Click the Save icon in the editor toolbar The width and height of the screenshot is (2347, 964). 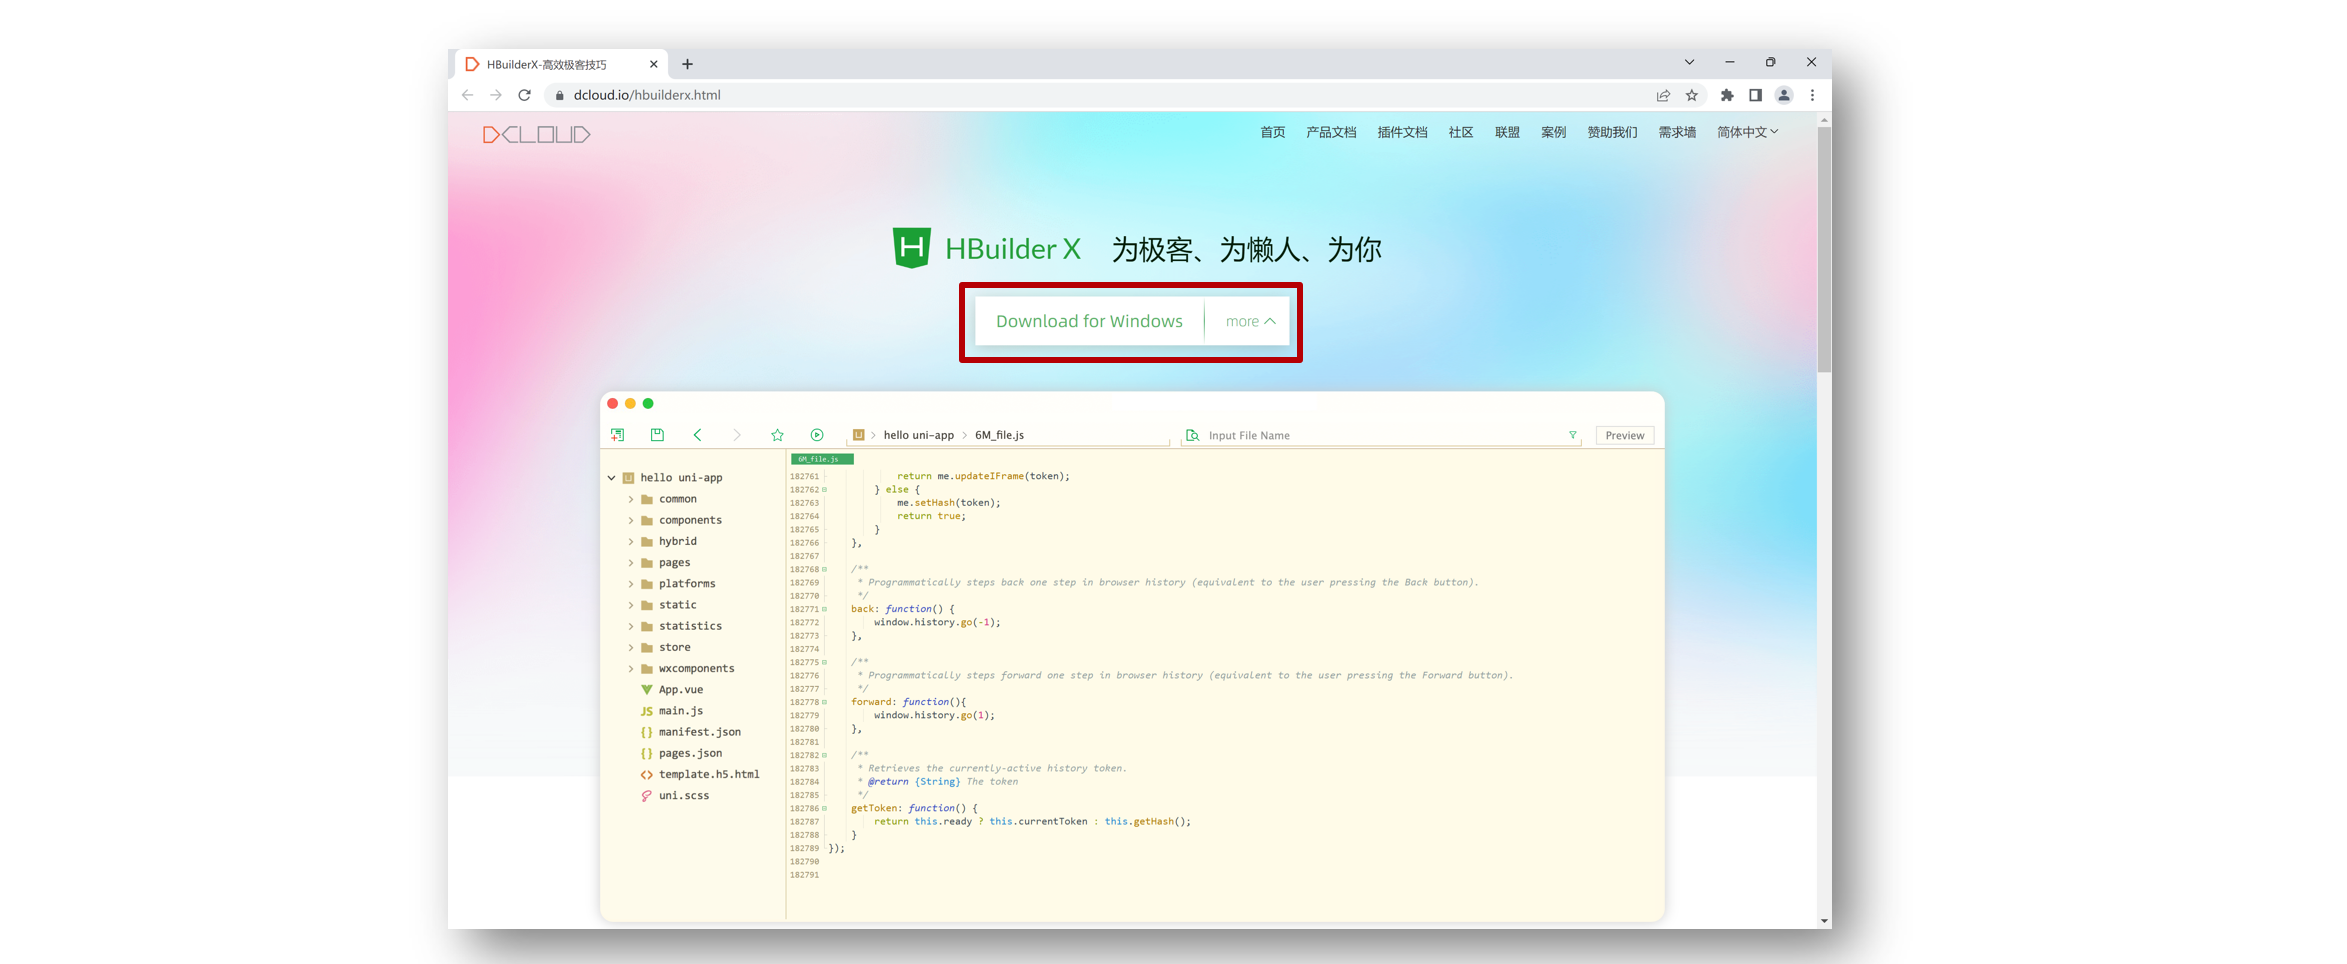(x=657, y=434)
